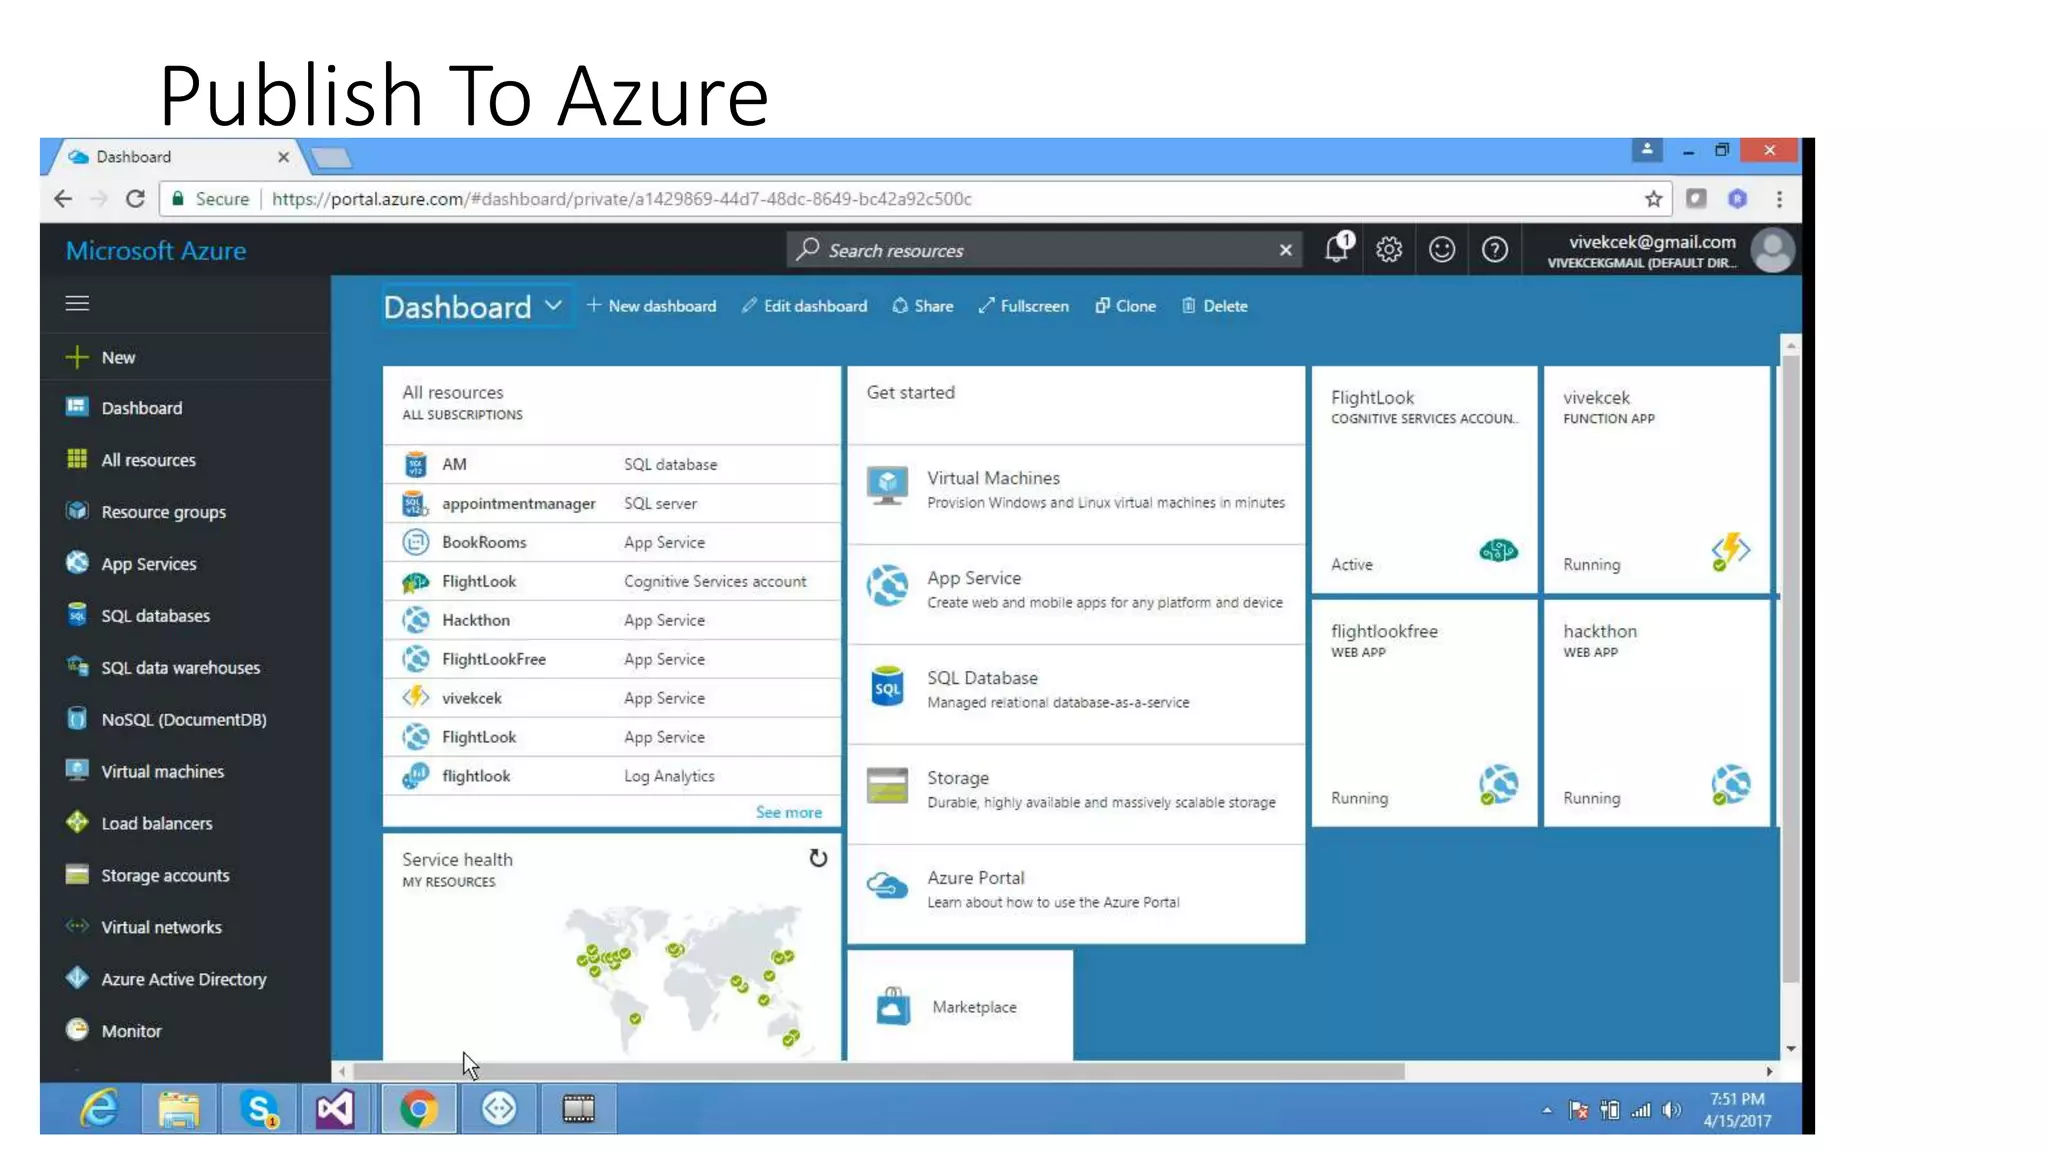Open the flightlookfree Web App tile
The image size is (2048, 1152).
(x=1424, y=713)
